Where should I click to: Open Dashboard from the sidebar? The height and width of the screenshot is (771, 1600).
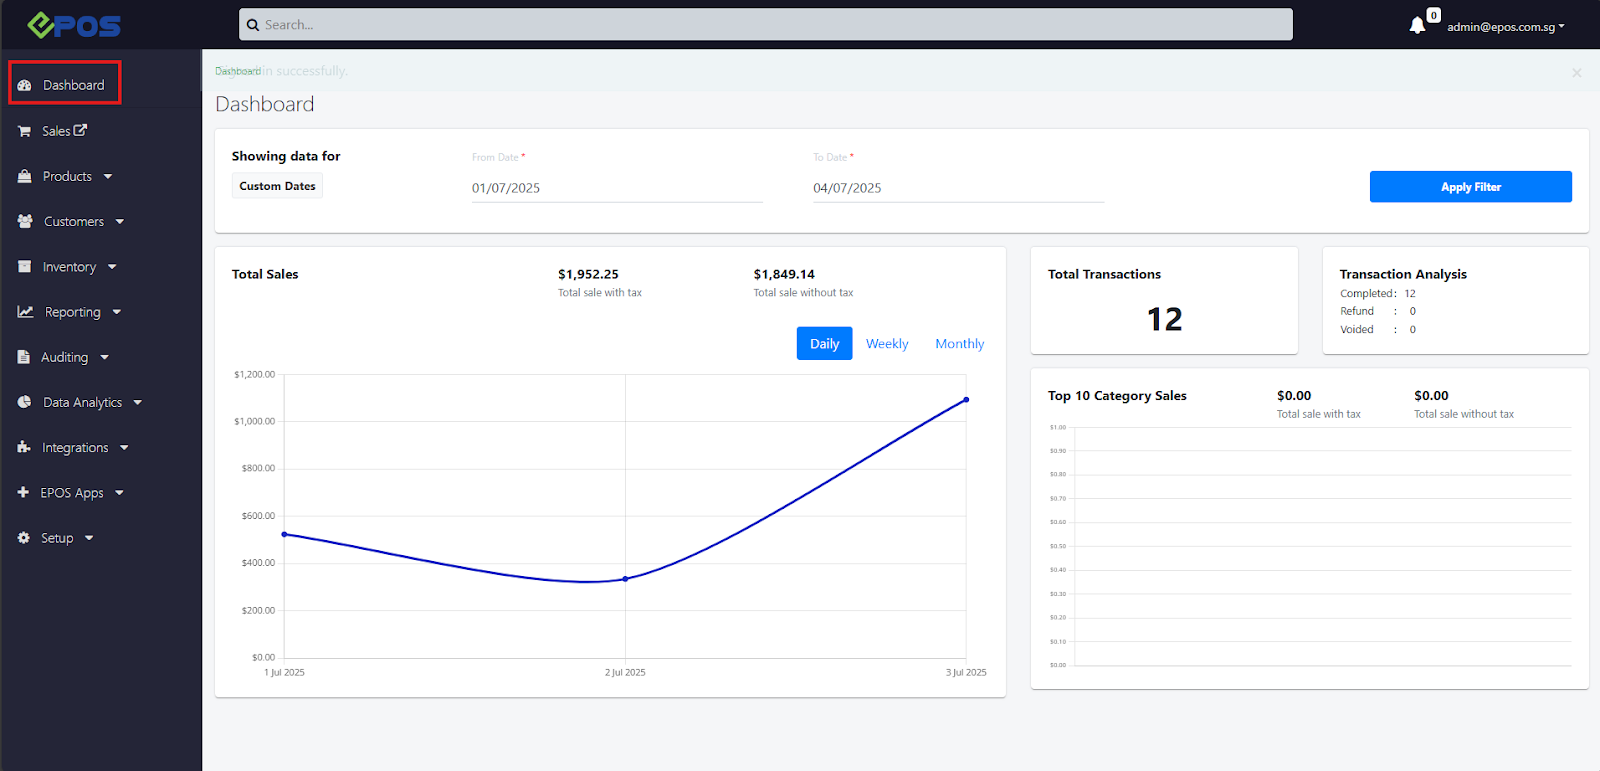(x=65, y=85)
